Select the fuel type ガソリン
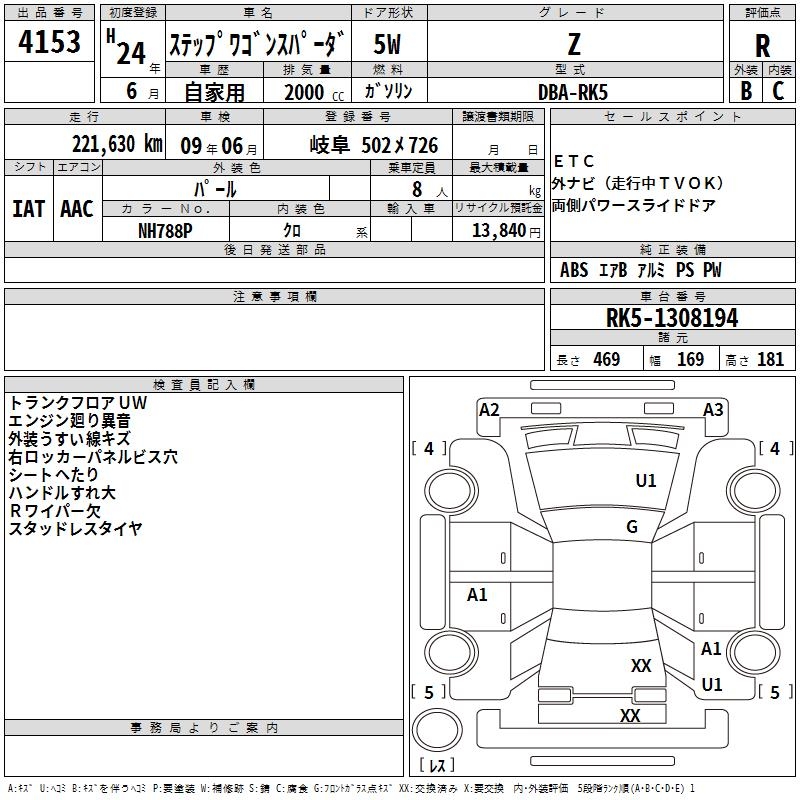This screenshot has width=800, height=800. pos(388,91)
